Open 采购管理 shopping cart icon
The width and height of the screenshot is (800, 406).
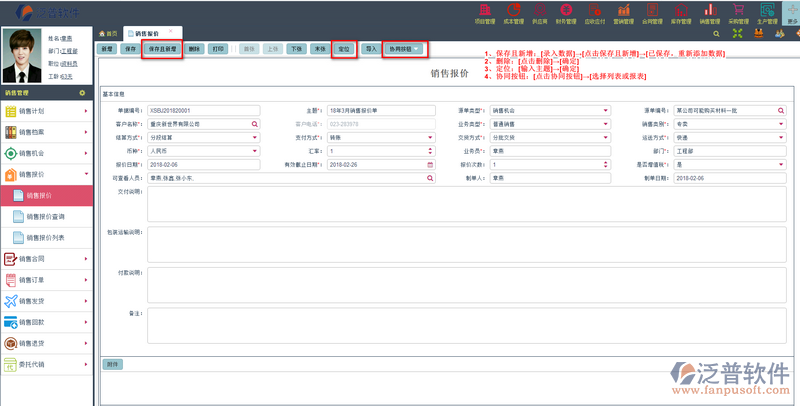click(x=738, y=10)
